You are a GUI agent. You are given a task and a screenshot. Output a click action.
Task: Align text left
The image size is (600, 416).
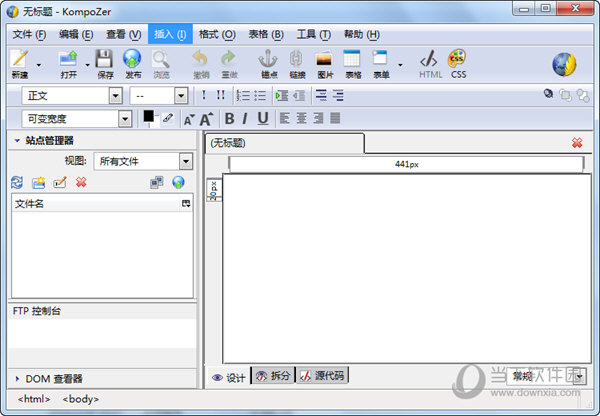(284, 118)
